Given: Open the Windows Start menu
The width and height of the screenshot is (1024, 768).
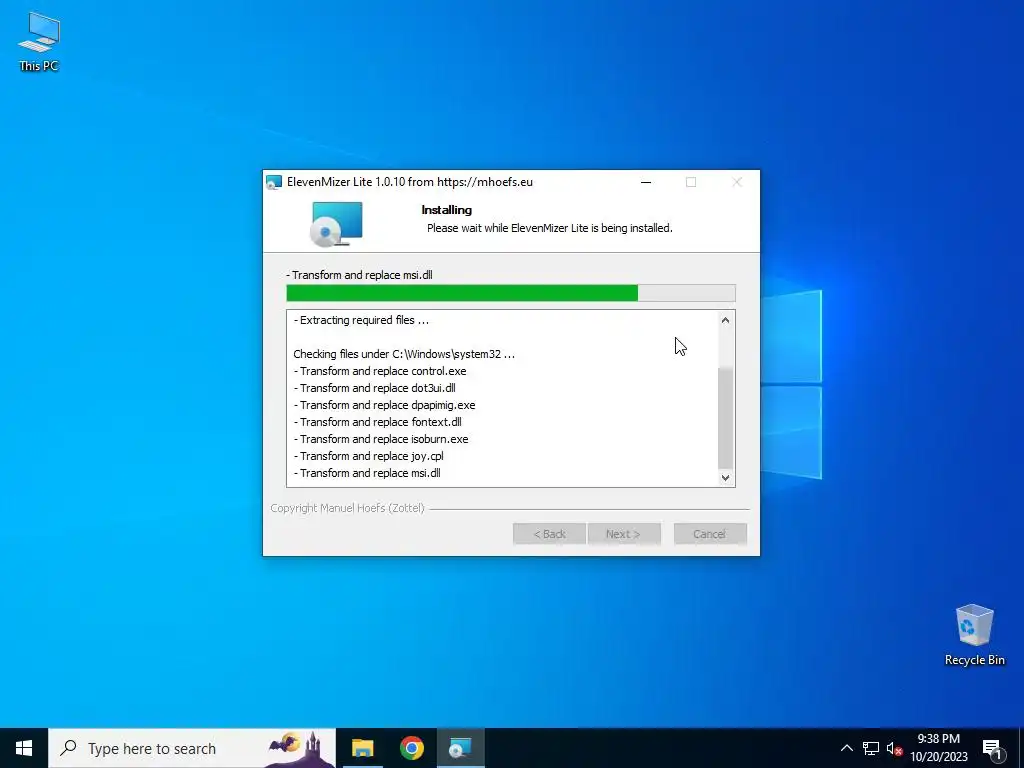Looking at the screenshot, I should click(x=24, y=748).
